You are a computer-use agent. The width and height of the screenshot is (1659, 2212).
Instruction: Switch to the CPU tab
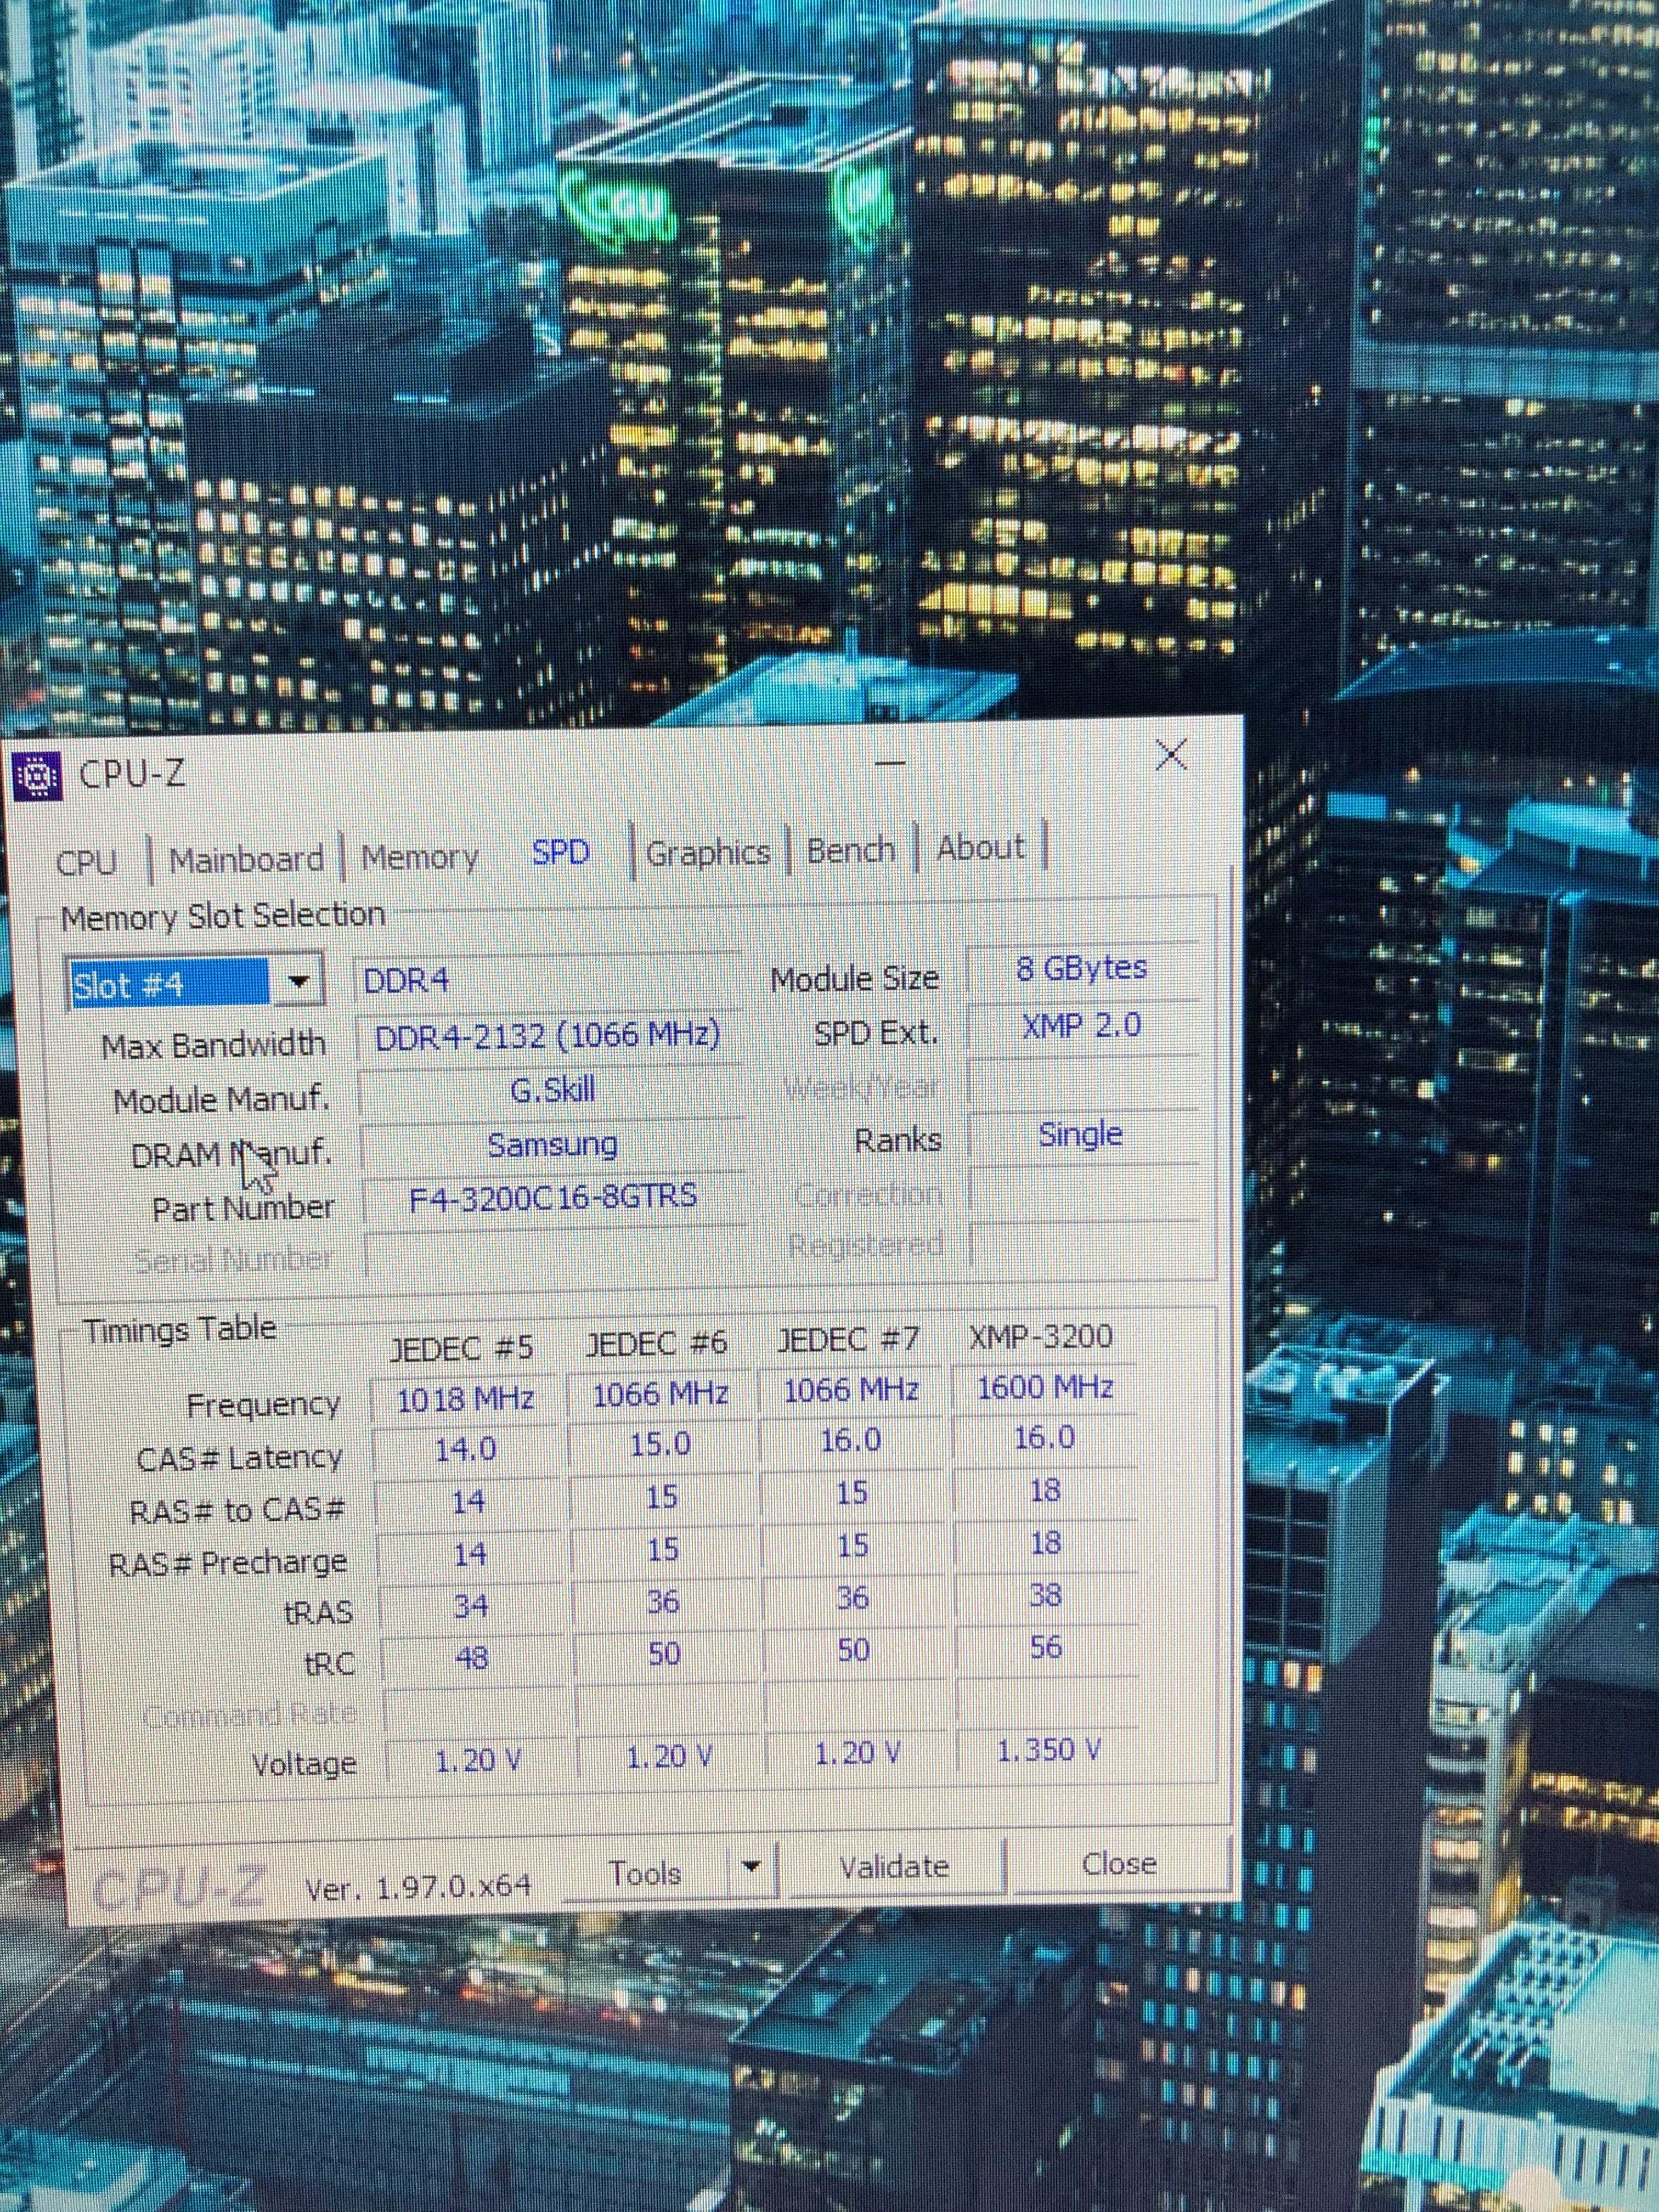click(86, 862)
